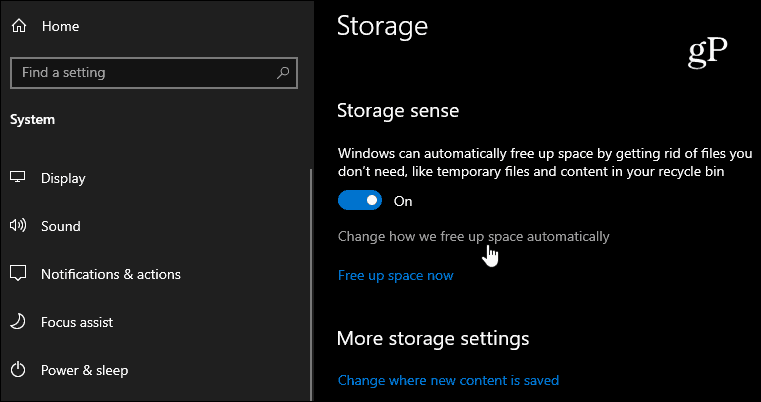
Task: Click the Free up space now link
Action: [396, 276]
